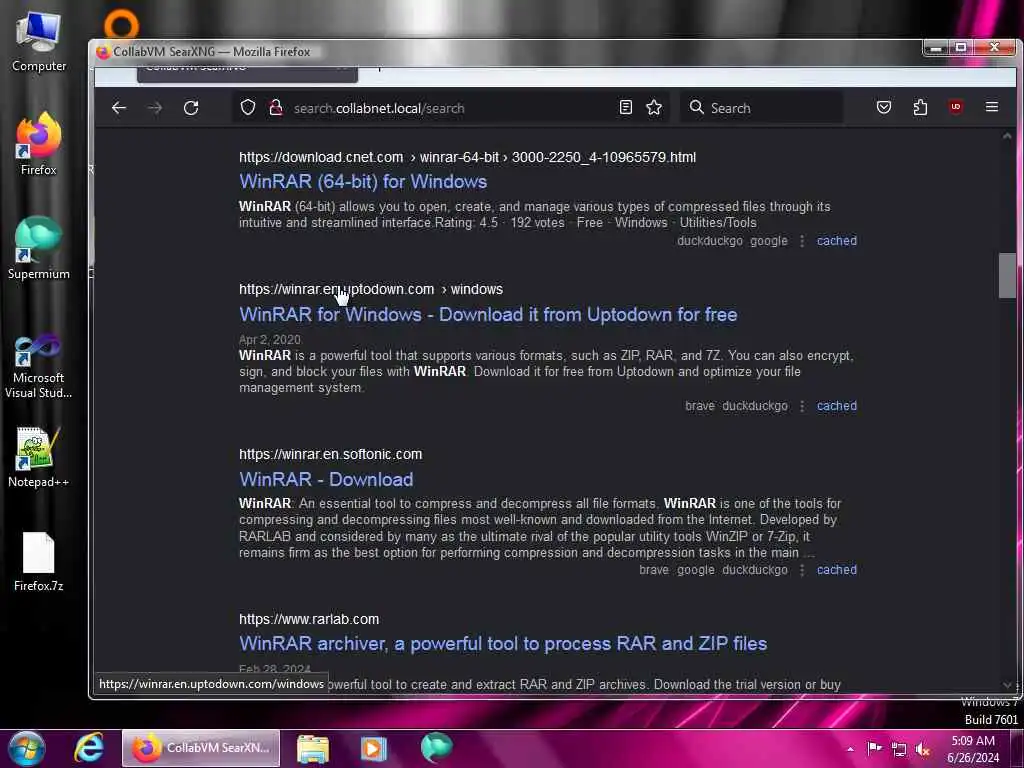
Task: Toggle reader view icon in address bar
Action: coord(626,107)
